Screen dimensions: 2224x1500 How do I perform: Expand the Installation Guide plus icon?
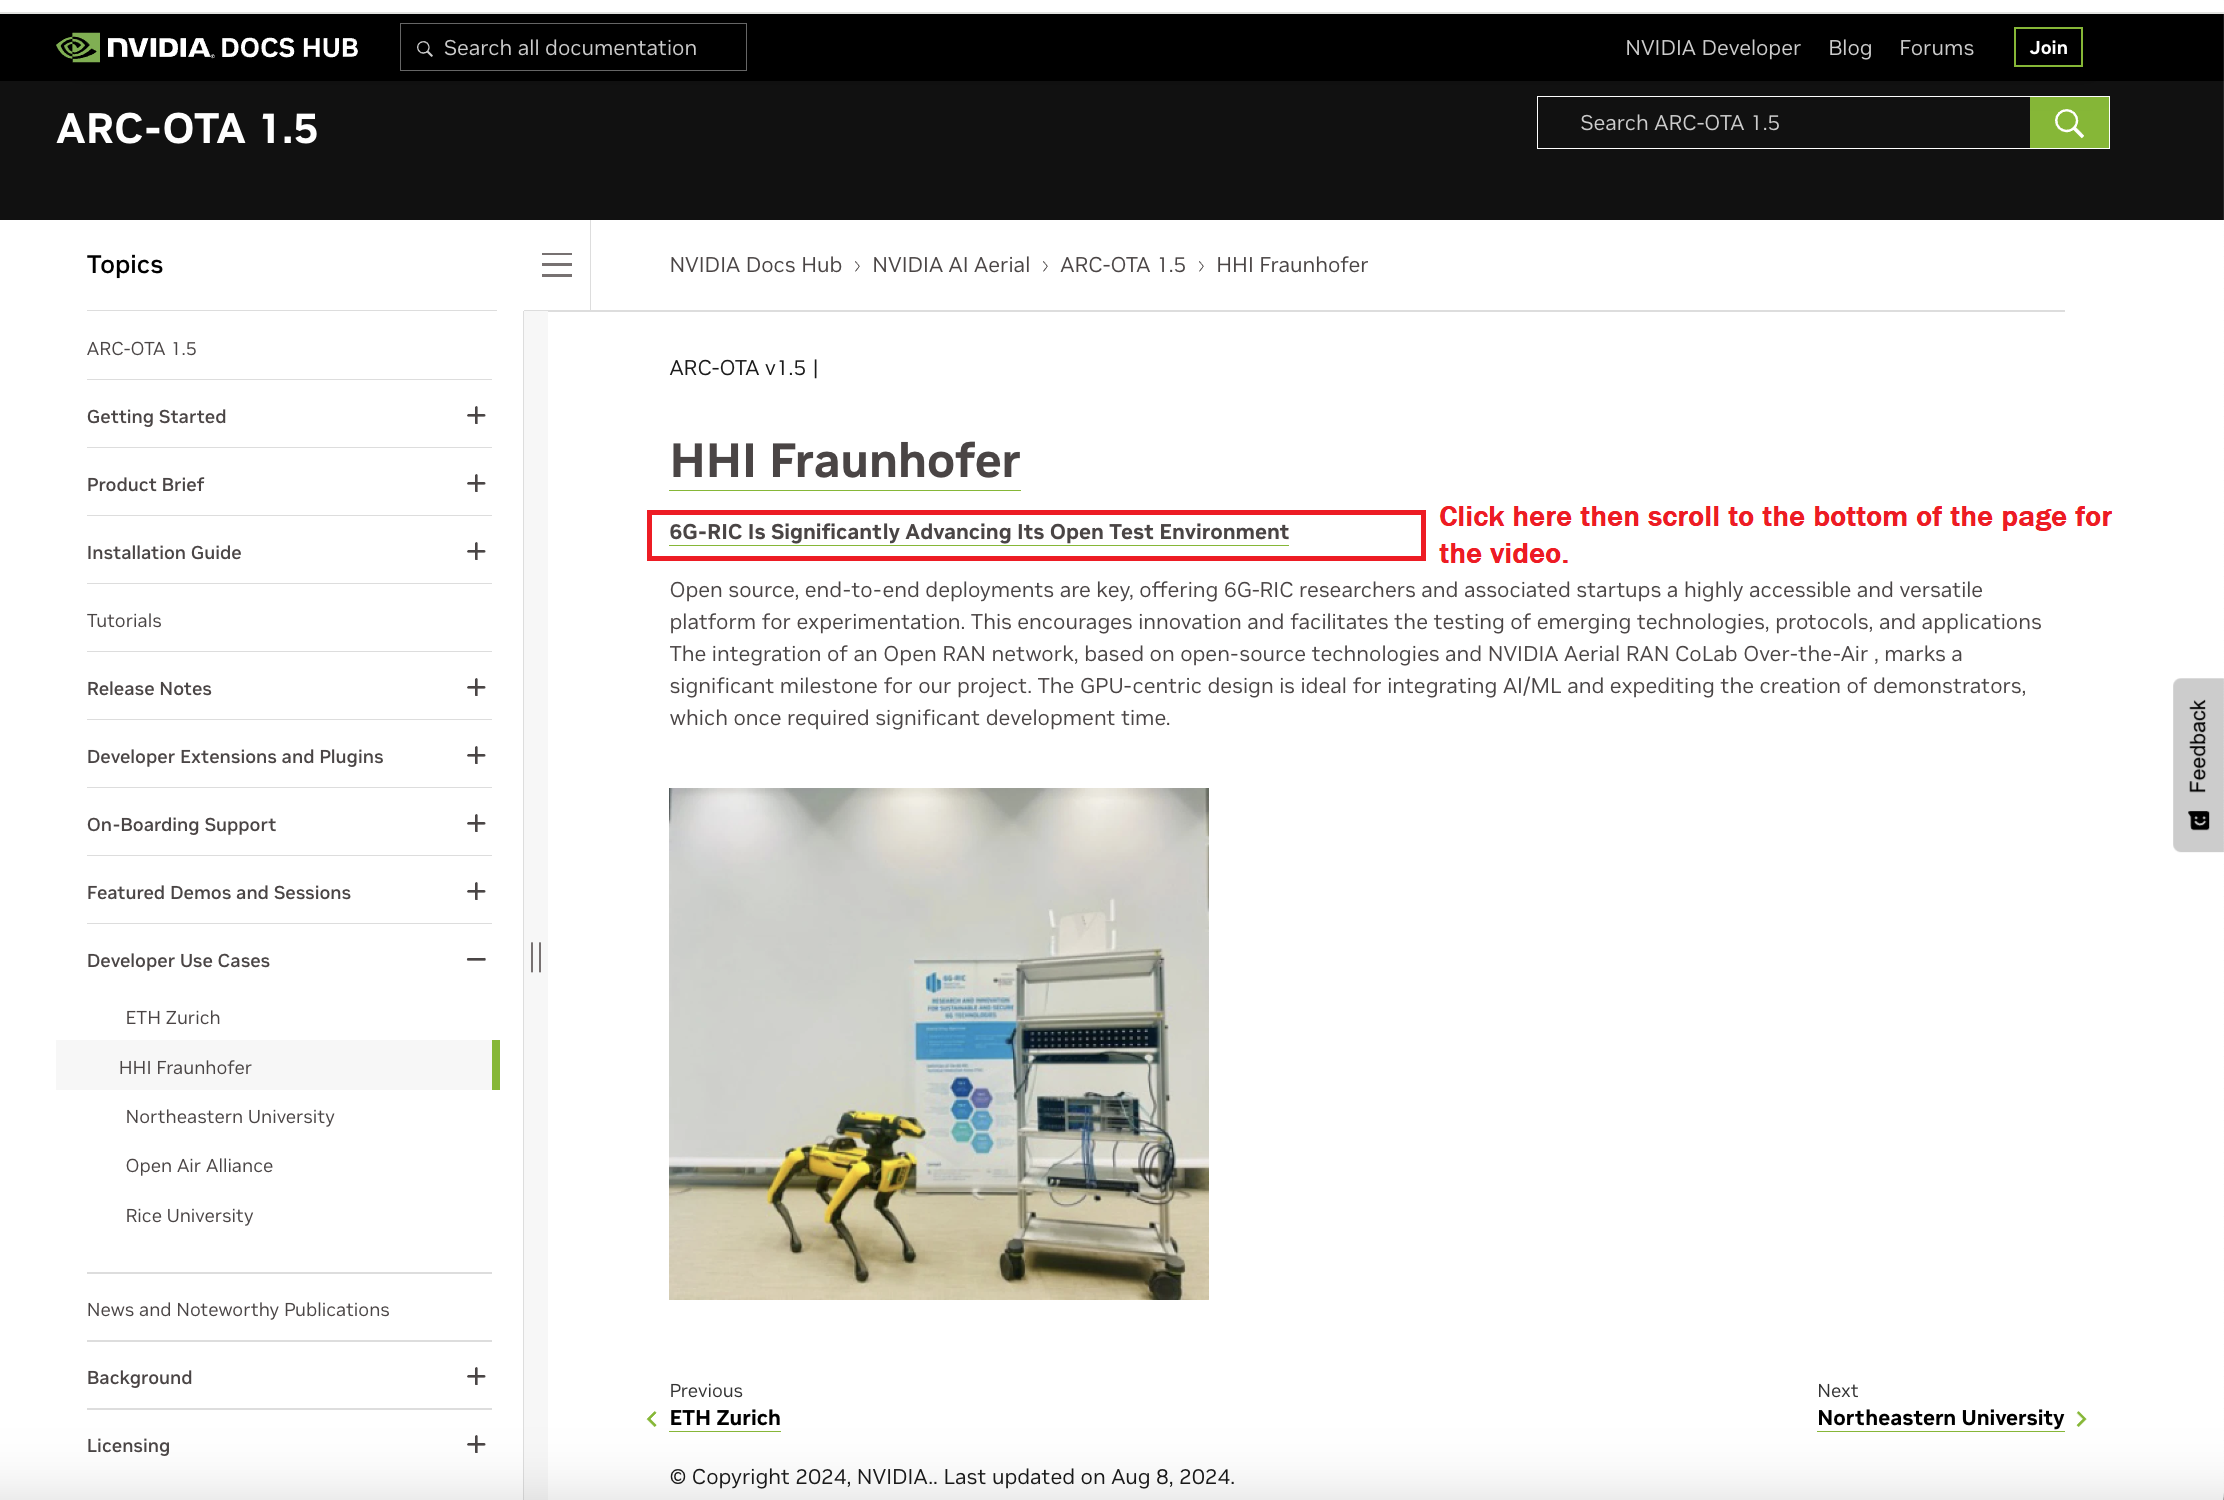tap(476, 552)
